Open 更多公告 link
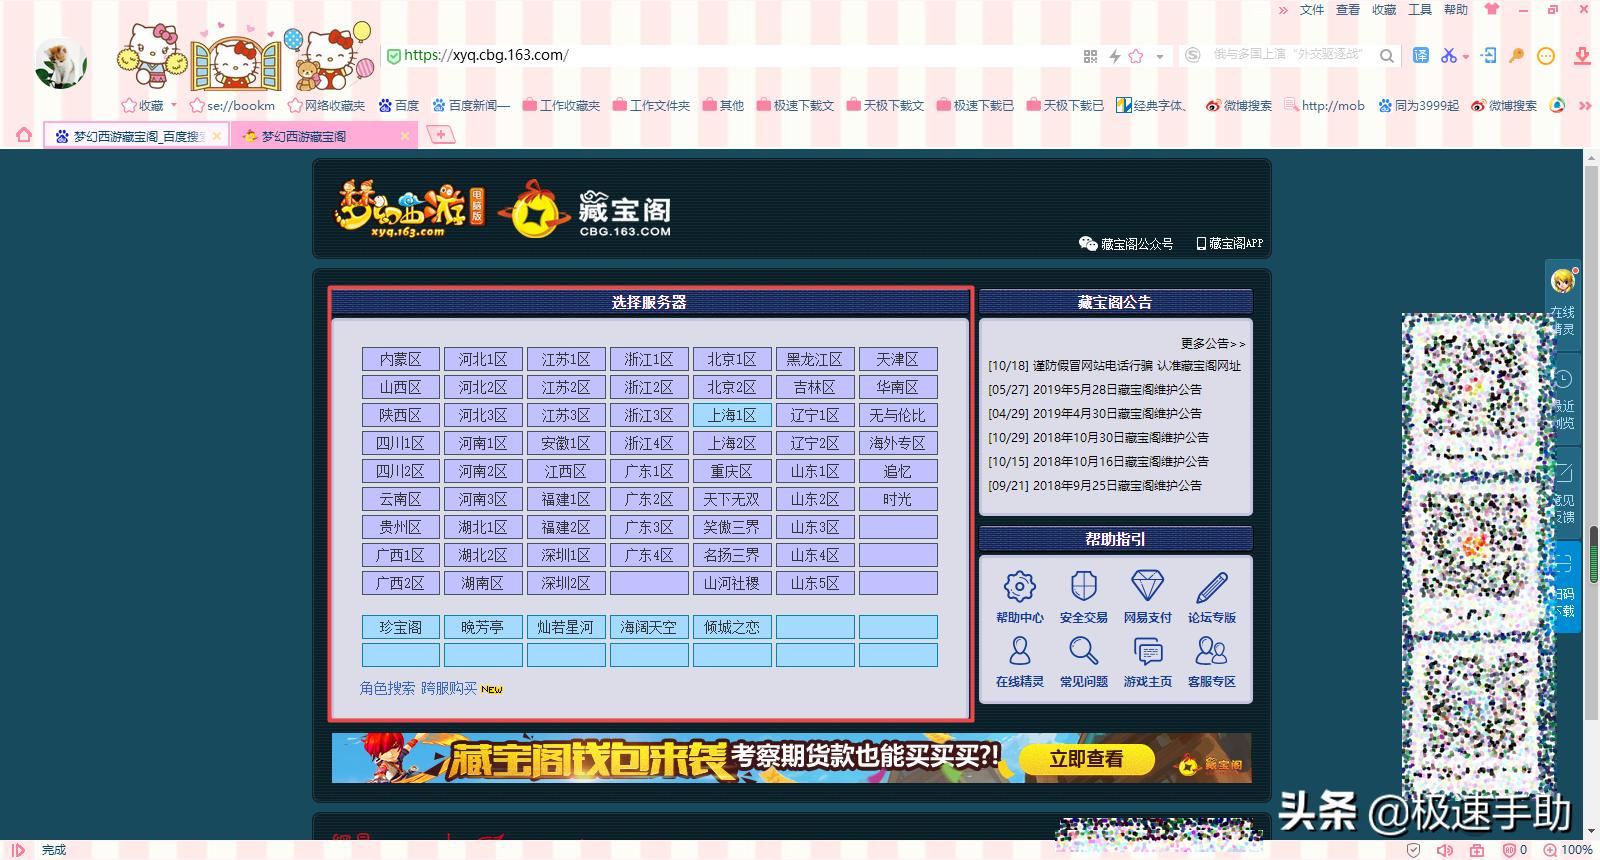Image resolution: width=1600 pixels, height=860 pixels. pos(1212,343)
